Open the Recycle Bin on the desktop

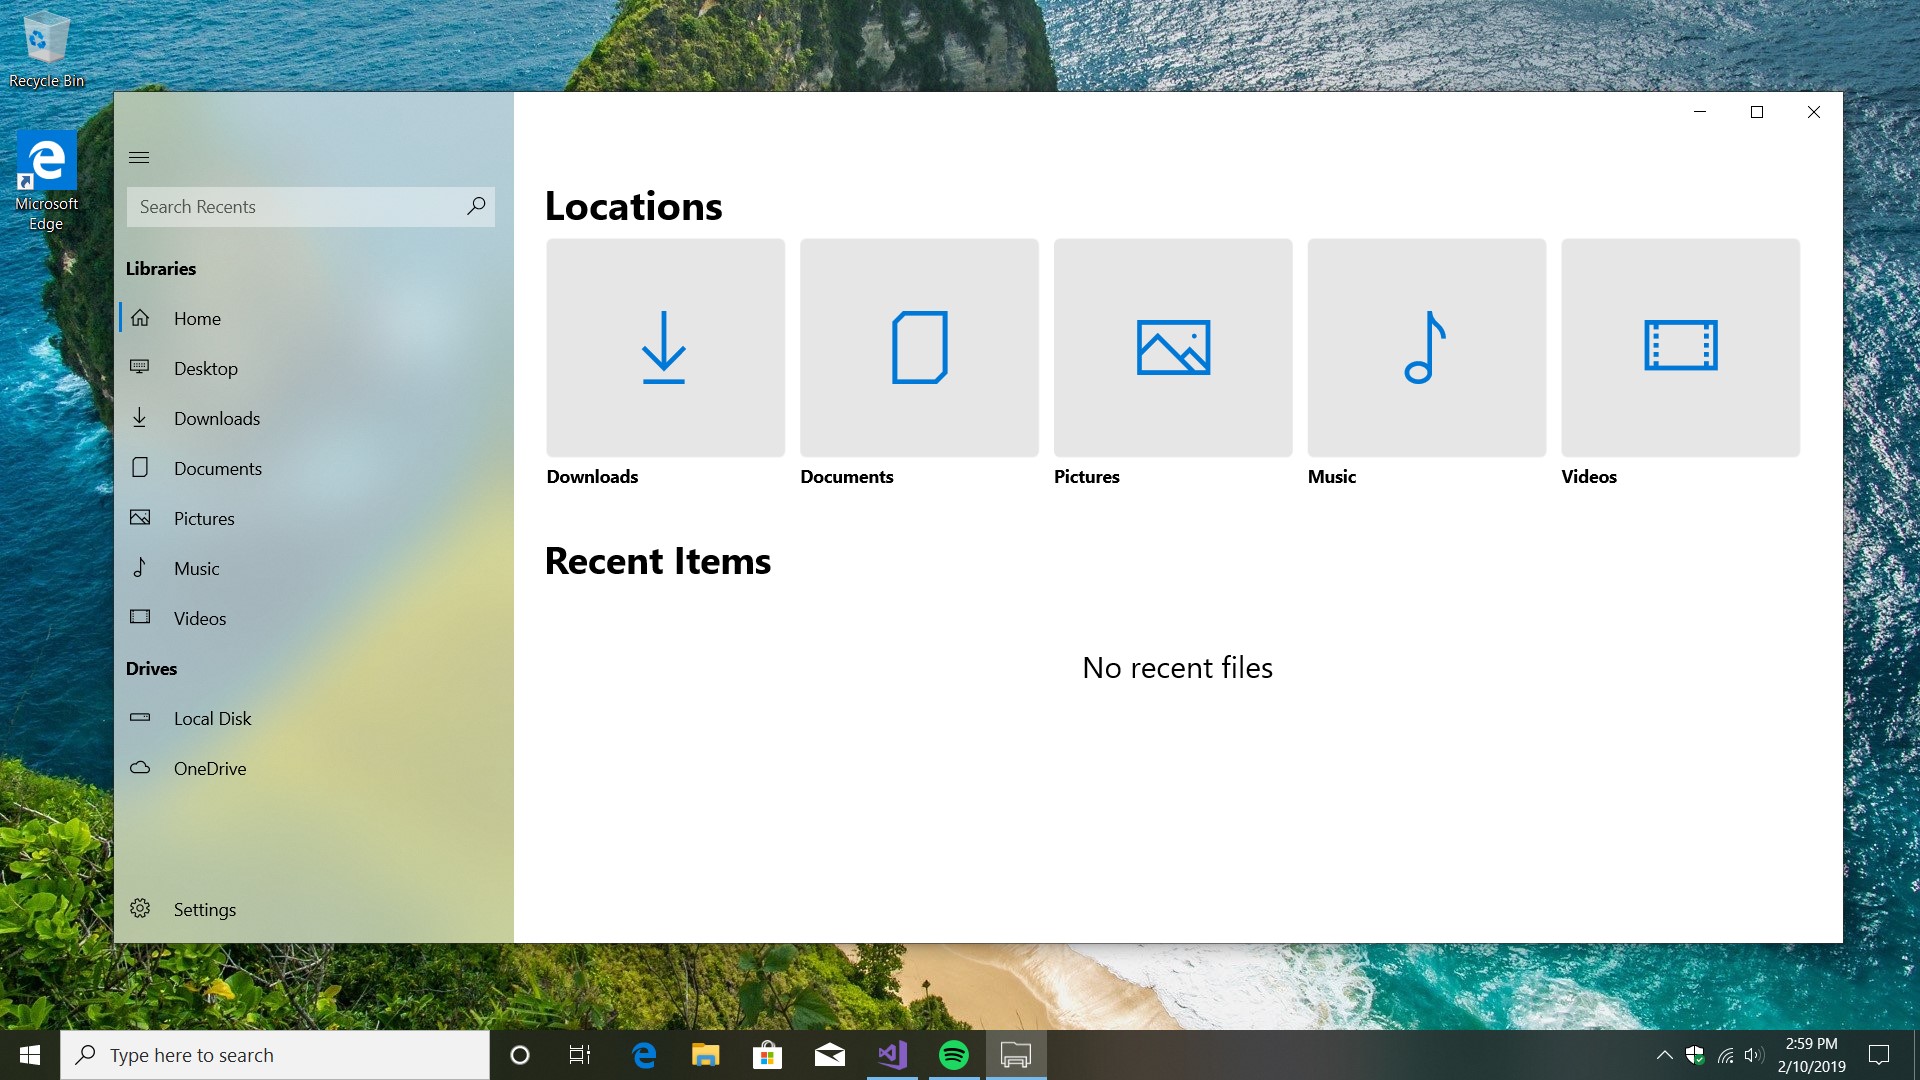(45, 40)
